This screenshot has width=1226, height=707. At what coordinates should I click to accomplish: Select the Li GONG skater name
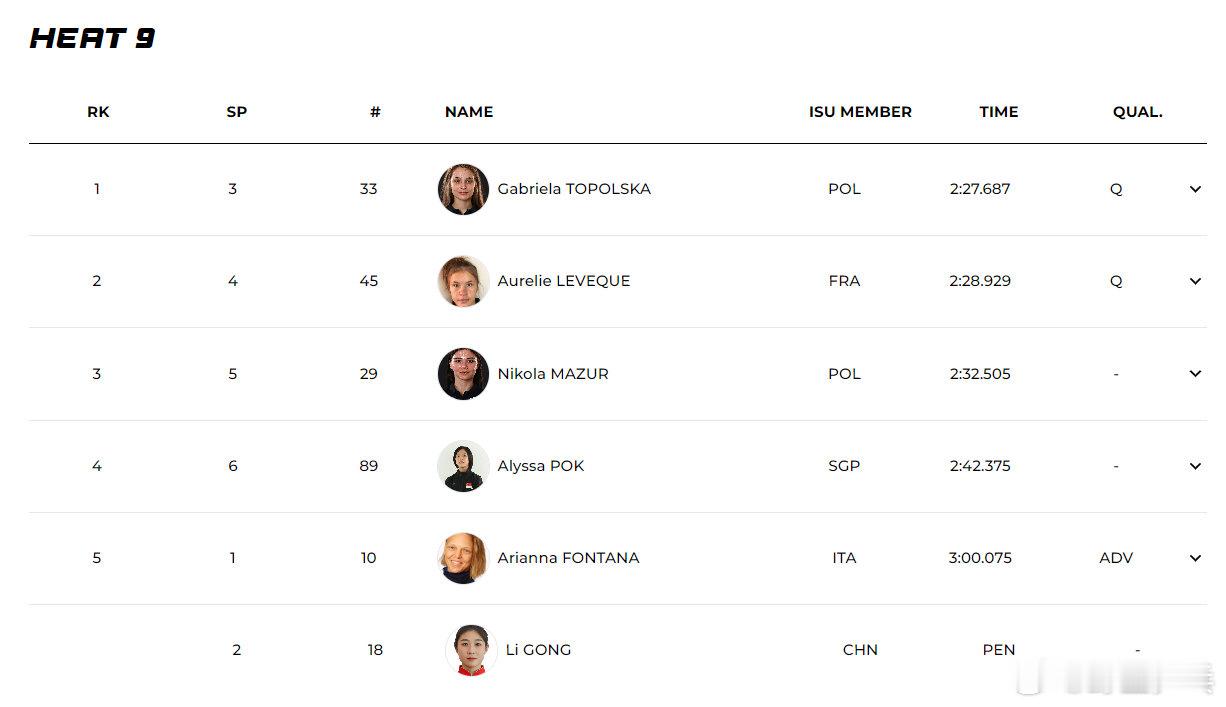tap(538, 650)
